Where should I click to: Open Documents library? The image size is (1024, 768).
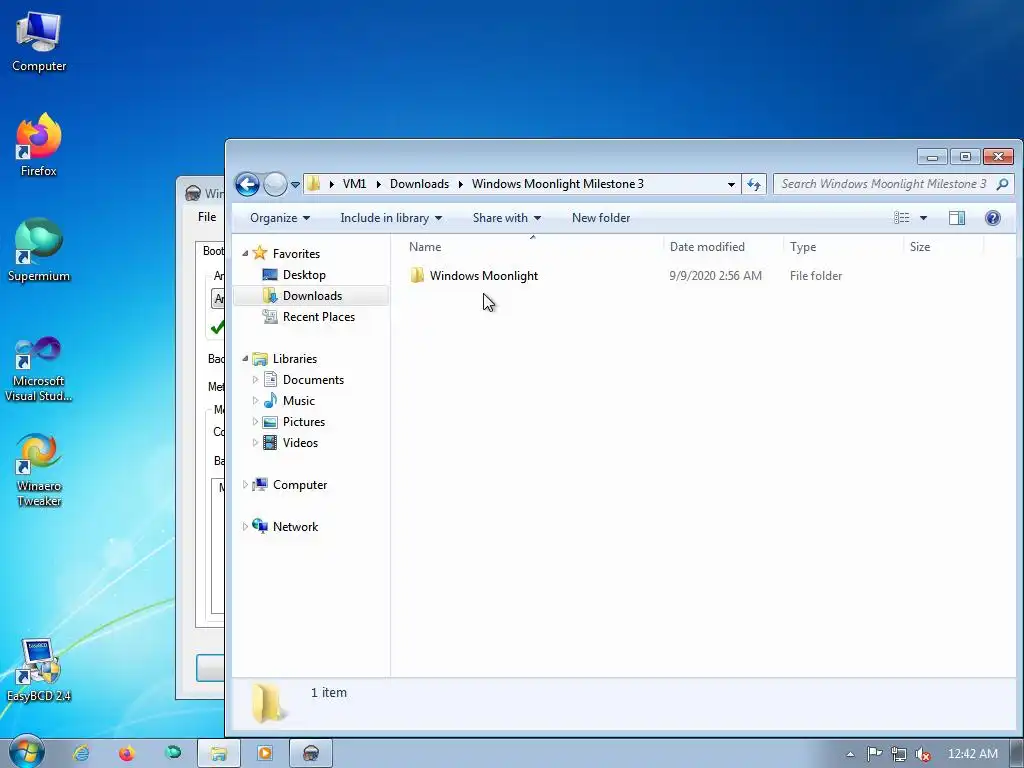(313, 379)
